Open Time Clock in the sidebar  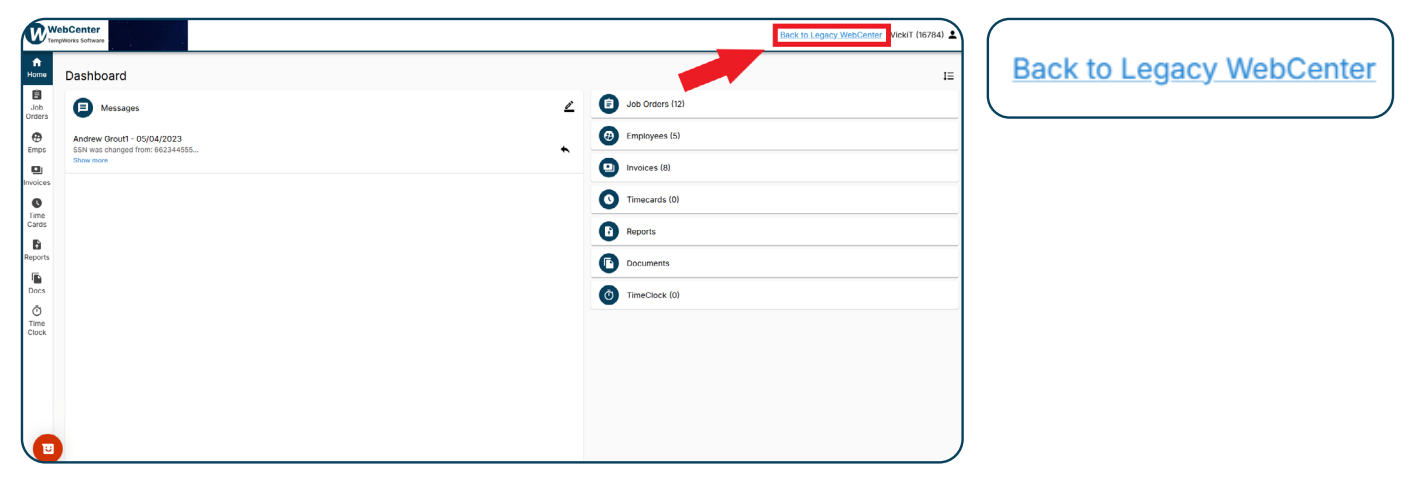(x=37, y=321)
